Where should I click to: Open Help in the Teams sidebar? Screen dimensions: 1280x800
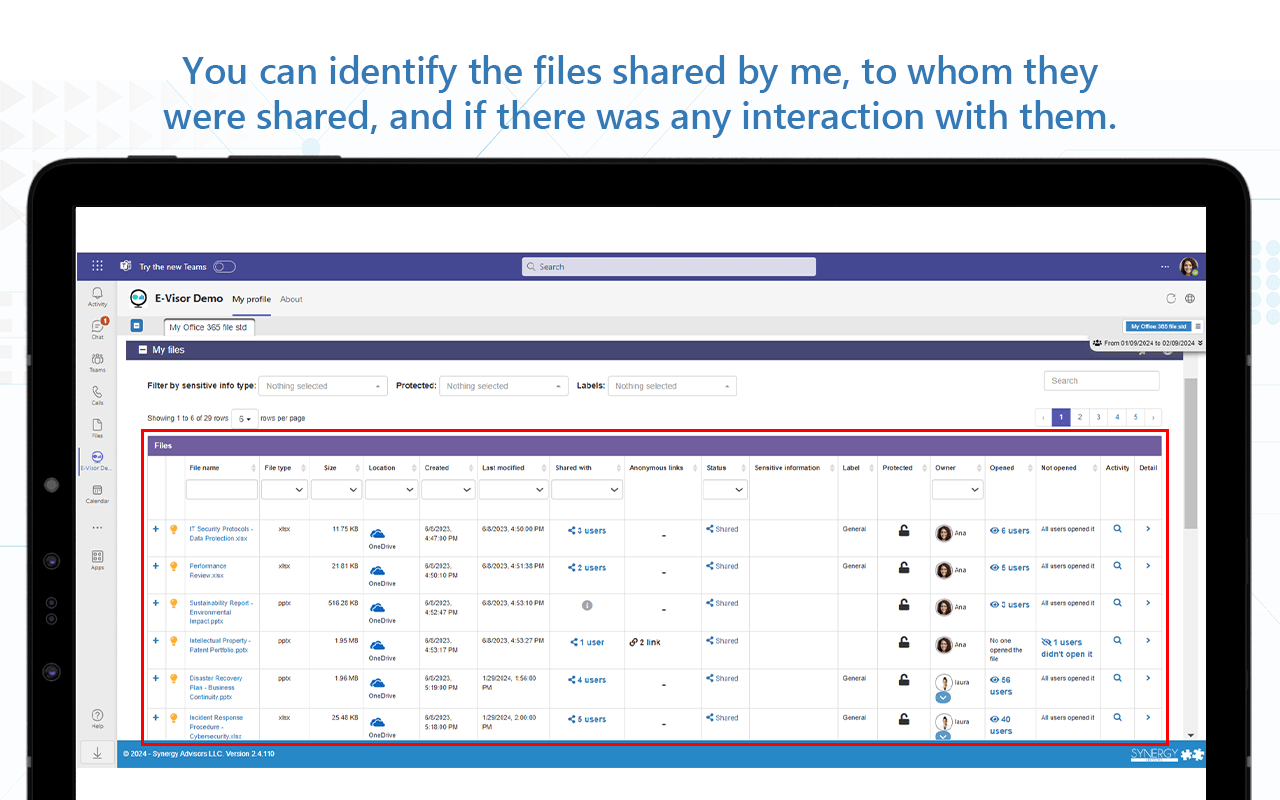pos(97,718)
